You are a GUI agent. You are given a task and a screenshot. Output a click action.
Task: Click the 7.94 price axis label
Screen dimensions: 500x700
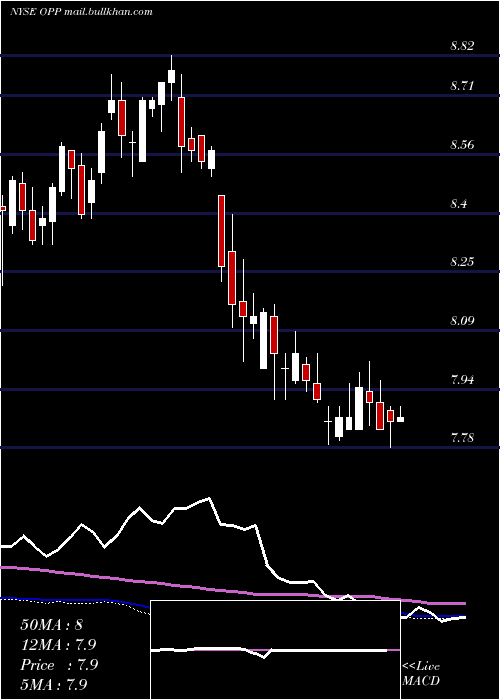462,380
